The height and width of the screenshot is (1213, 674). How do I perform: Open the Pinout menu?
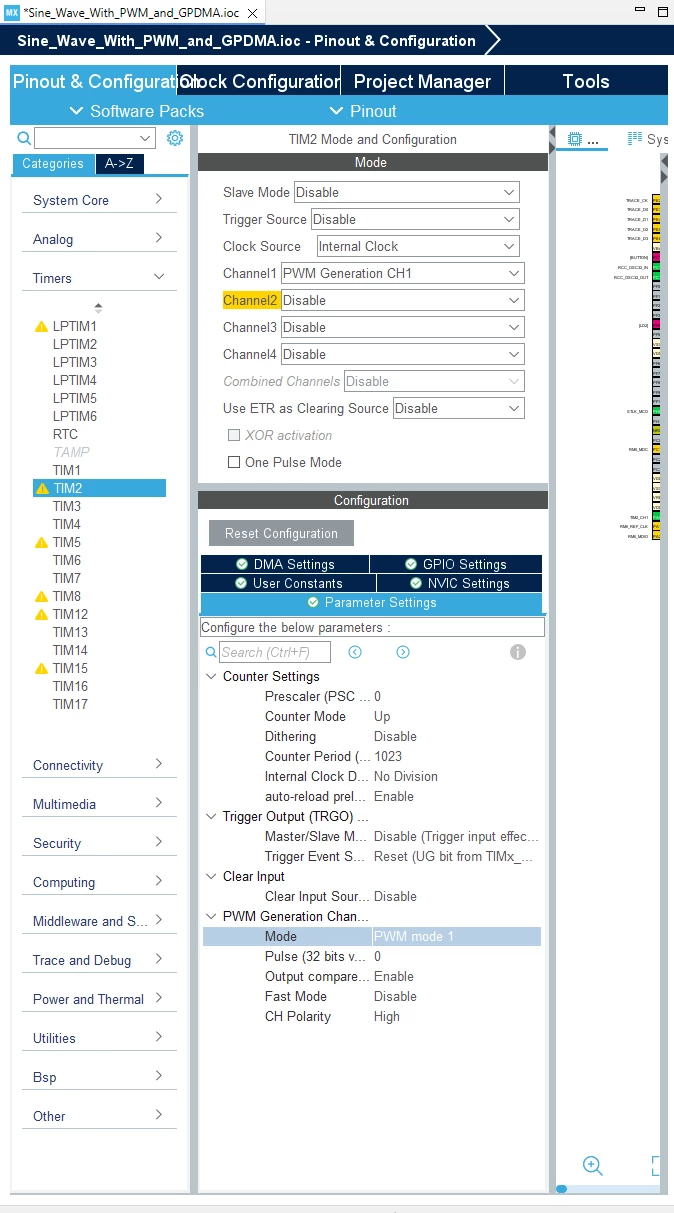click(x=363, y=111)
